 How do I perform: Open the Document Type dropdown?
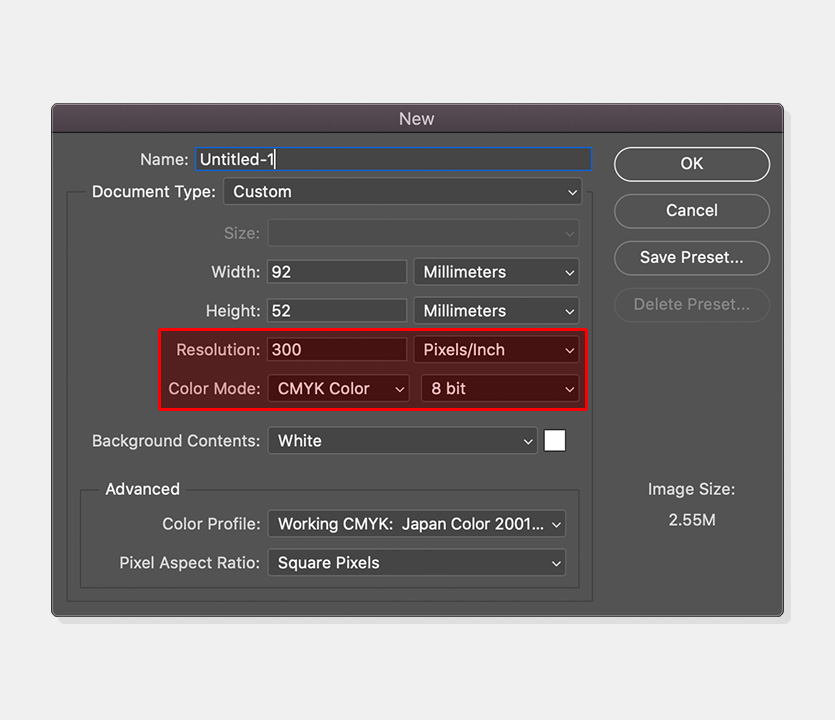click(x=403, y=192)
